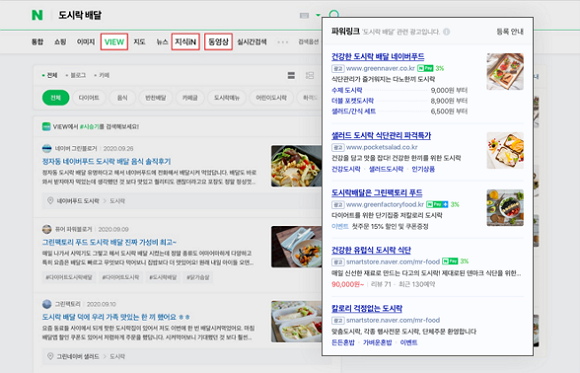Click the location pin next to 네이버푸드 도시락

(x=50, y=201)
